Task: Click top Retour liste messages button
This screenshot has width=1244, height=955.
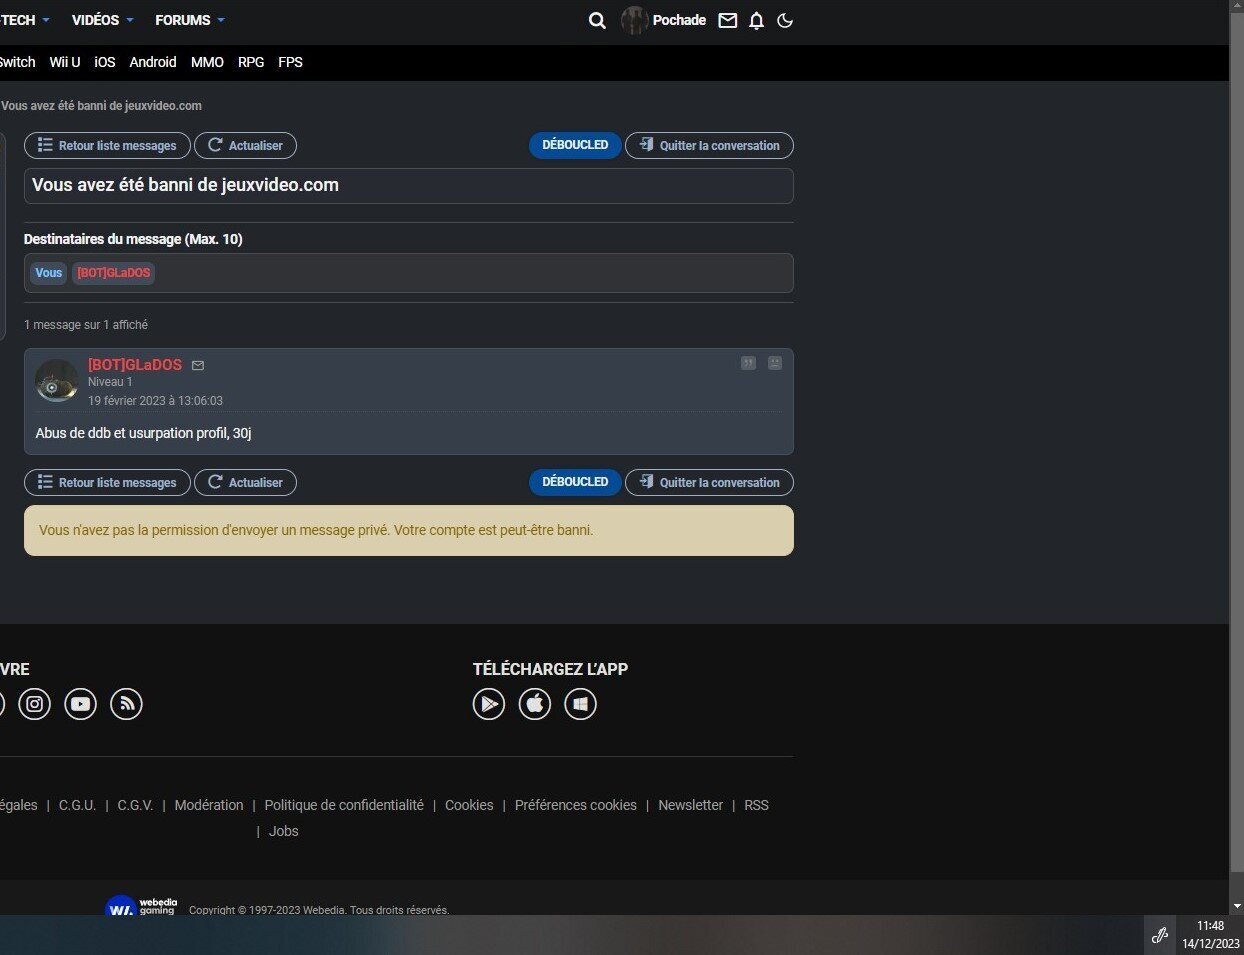Action: click(107, 145)
